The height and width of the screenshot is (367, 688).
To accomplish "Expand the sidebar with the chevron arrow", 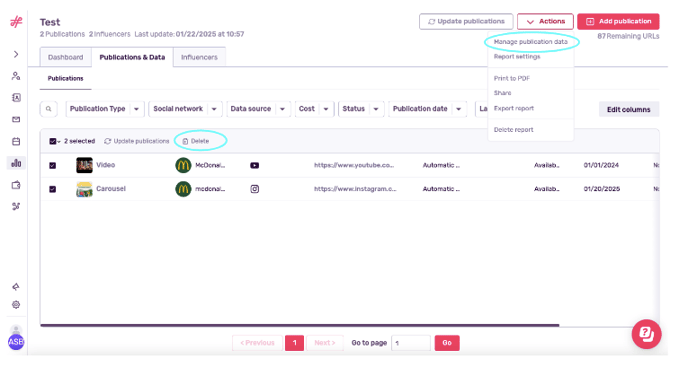I will pyautogui.click(x=16, y=54).
